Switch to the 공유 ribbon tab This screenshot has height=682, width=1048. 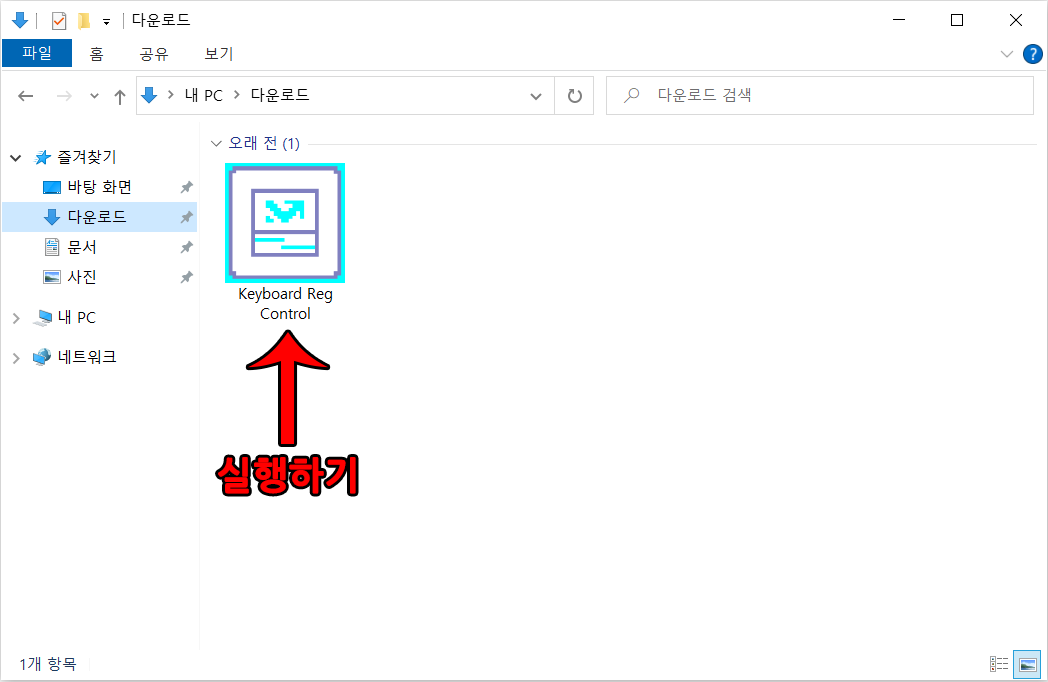[x=154, y=53]
